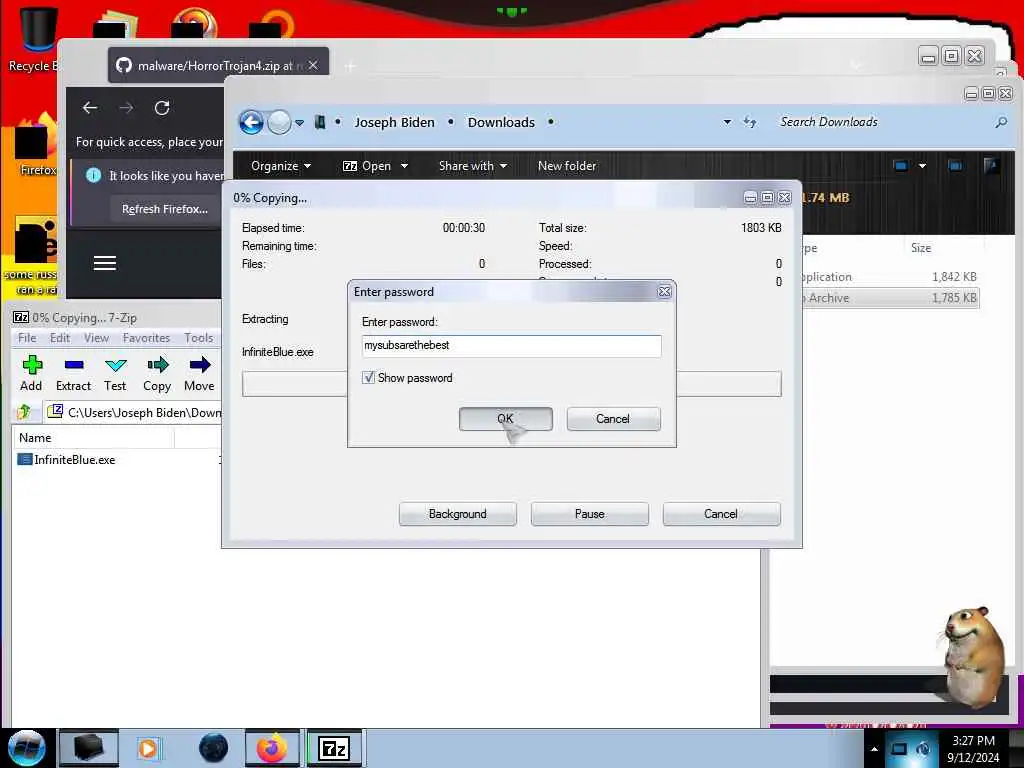Click New folder in Explorer toolbar
This screenshot has height=768, width=1024.
pos(567,166)
